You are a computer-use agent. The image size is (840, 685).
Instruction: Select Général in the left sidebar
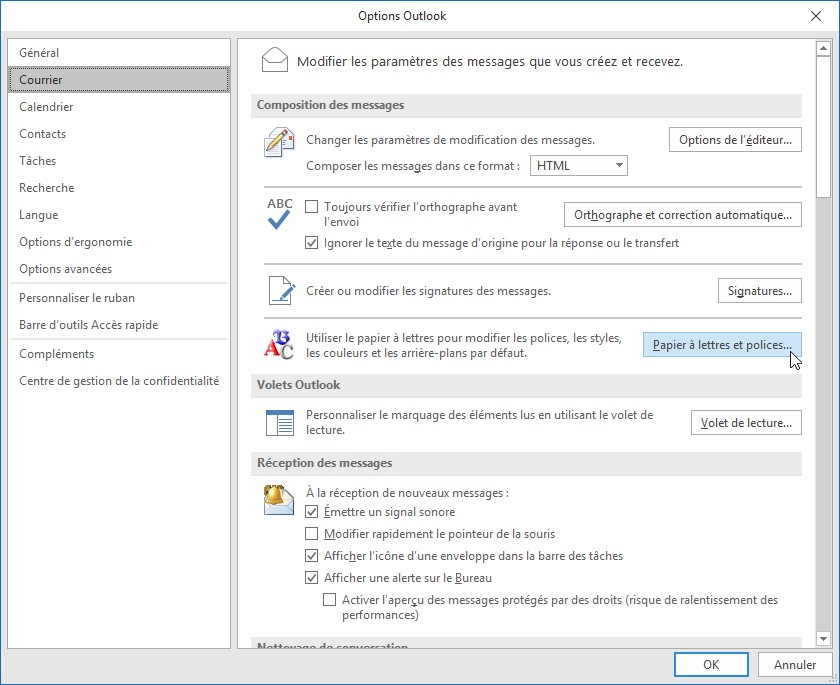pos(119,52)
